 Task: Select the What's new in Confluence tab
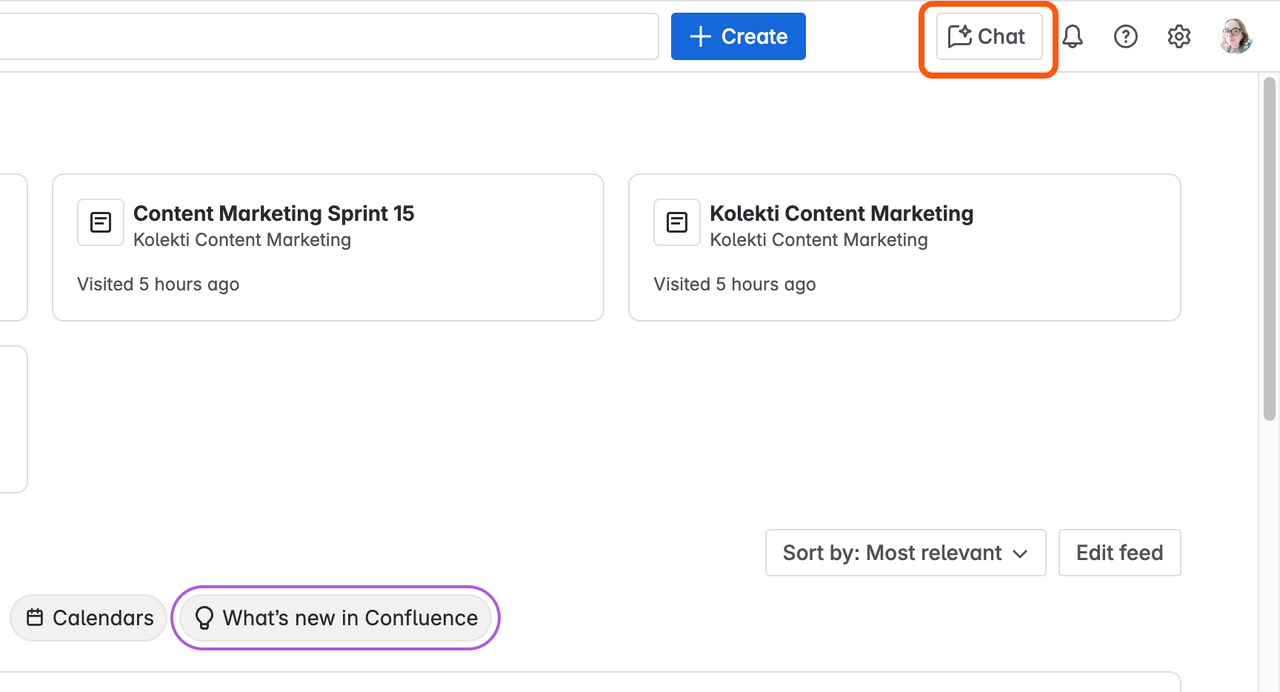336,618
